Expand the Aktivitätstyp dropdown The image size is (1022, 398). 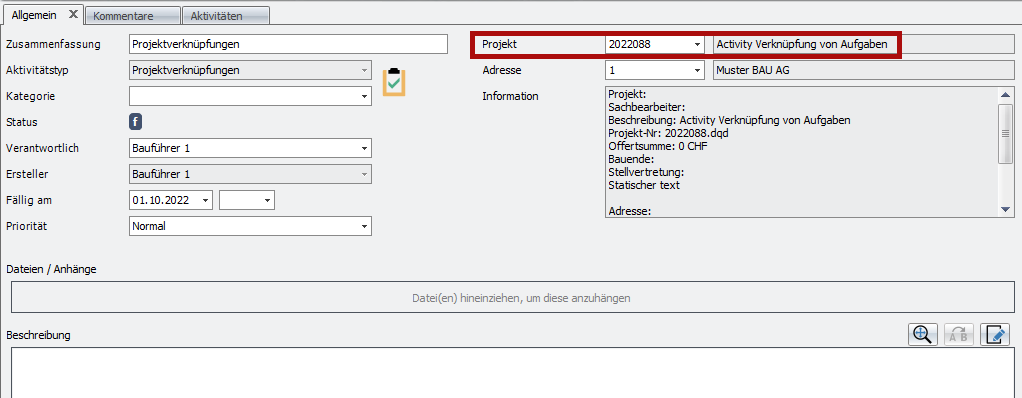coord(364,70)
